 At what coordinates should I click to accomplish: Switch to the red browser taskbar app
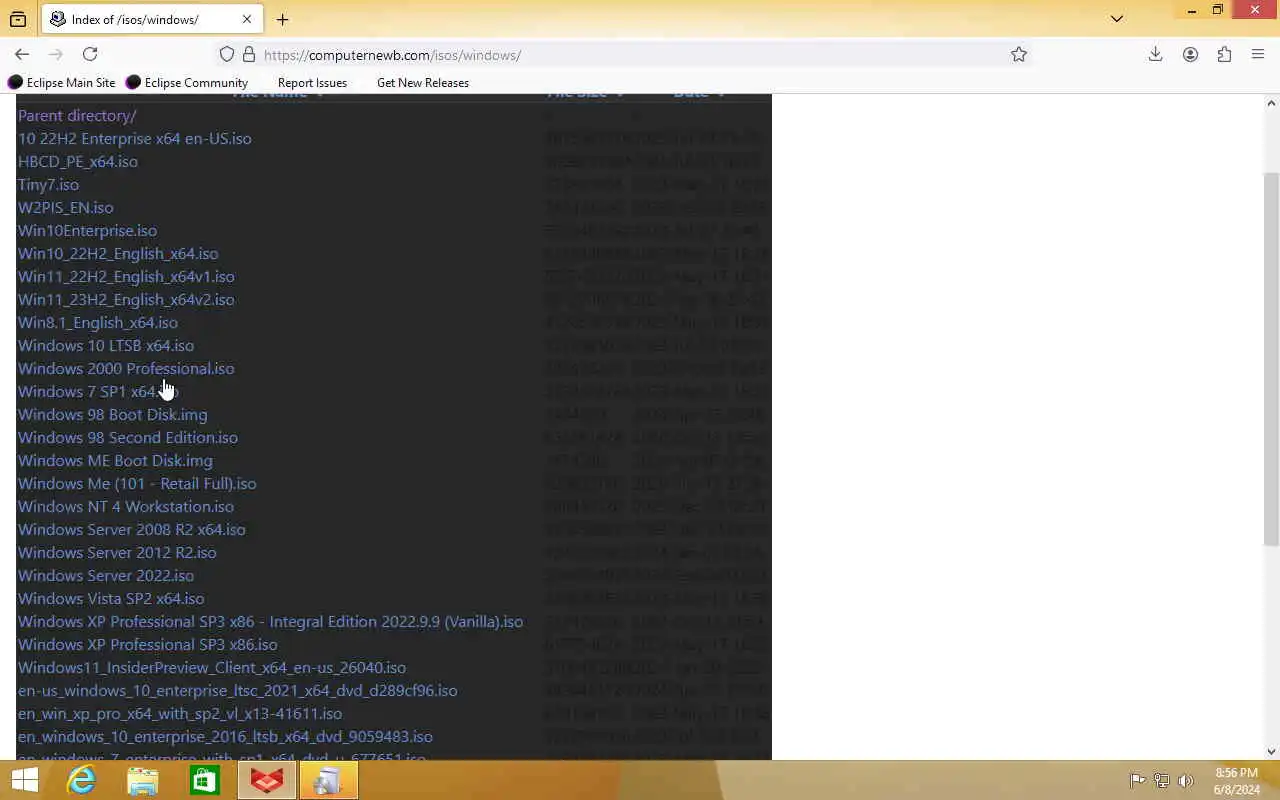click(x=267, y=780)
